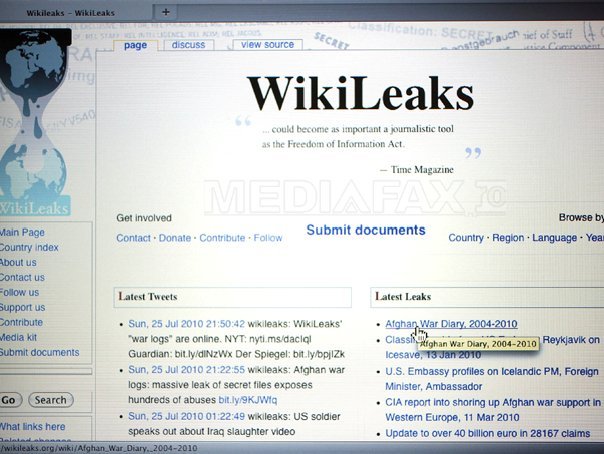604x454 pixels.
Task: Select the page tab
Action: coord(135,45)
